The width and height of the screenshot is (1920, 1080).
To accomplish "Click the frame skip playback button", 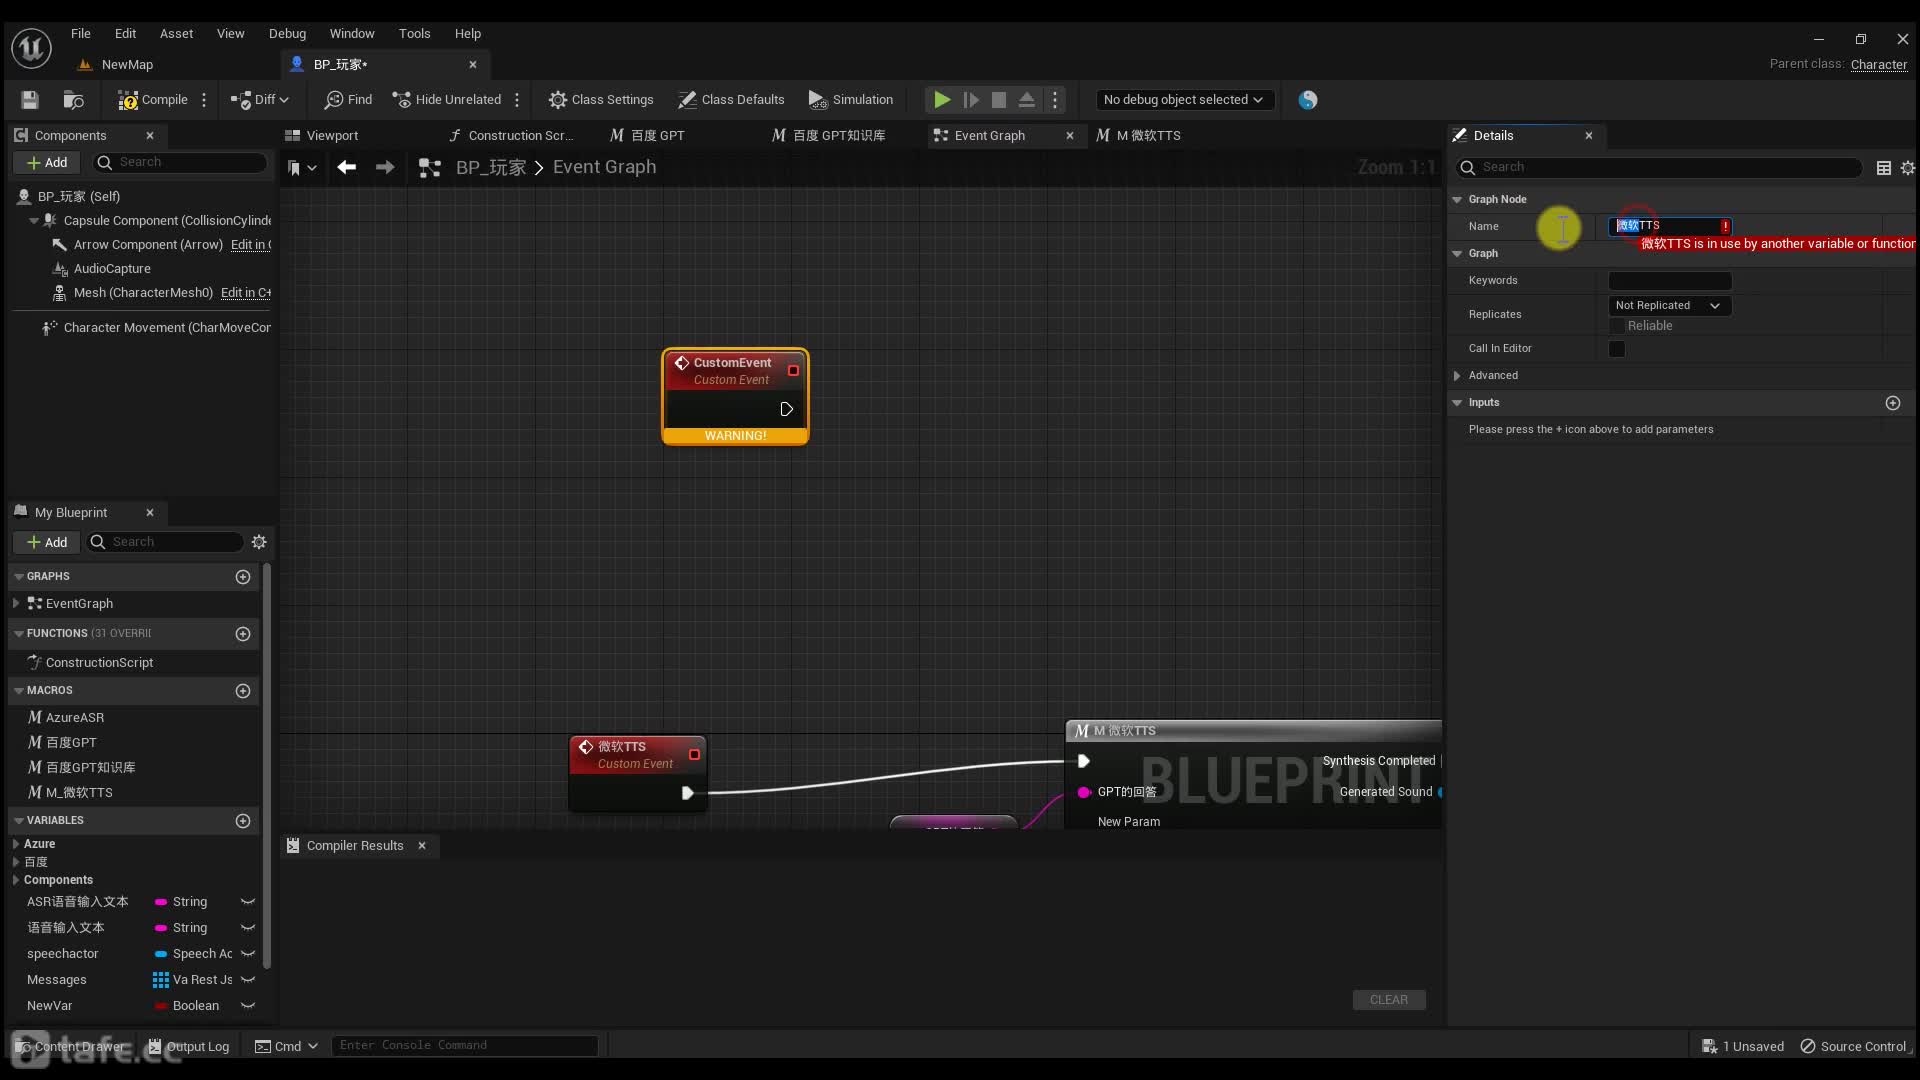I will click(971, 100).
